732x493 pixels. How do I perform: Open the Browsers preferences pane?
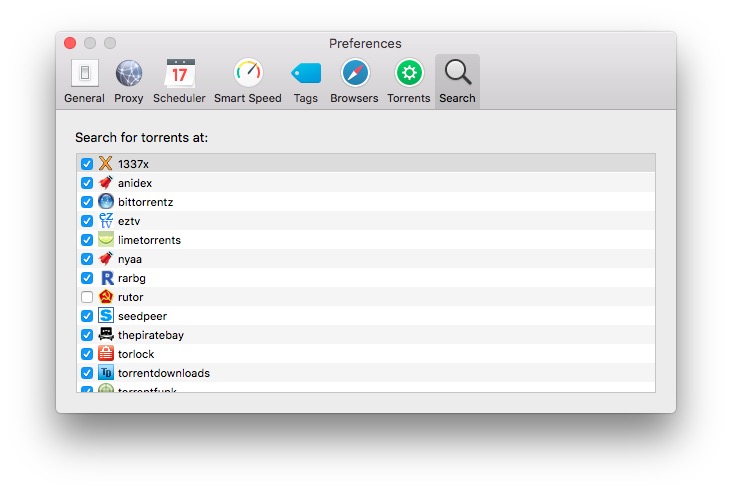(x=354, y=81)
